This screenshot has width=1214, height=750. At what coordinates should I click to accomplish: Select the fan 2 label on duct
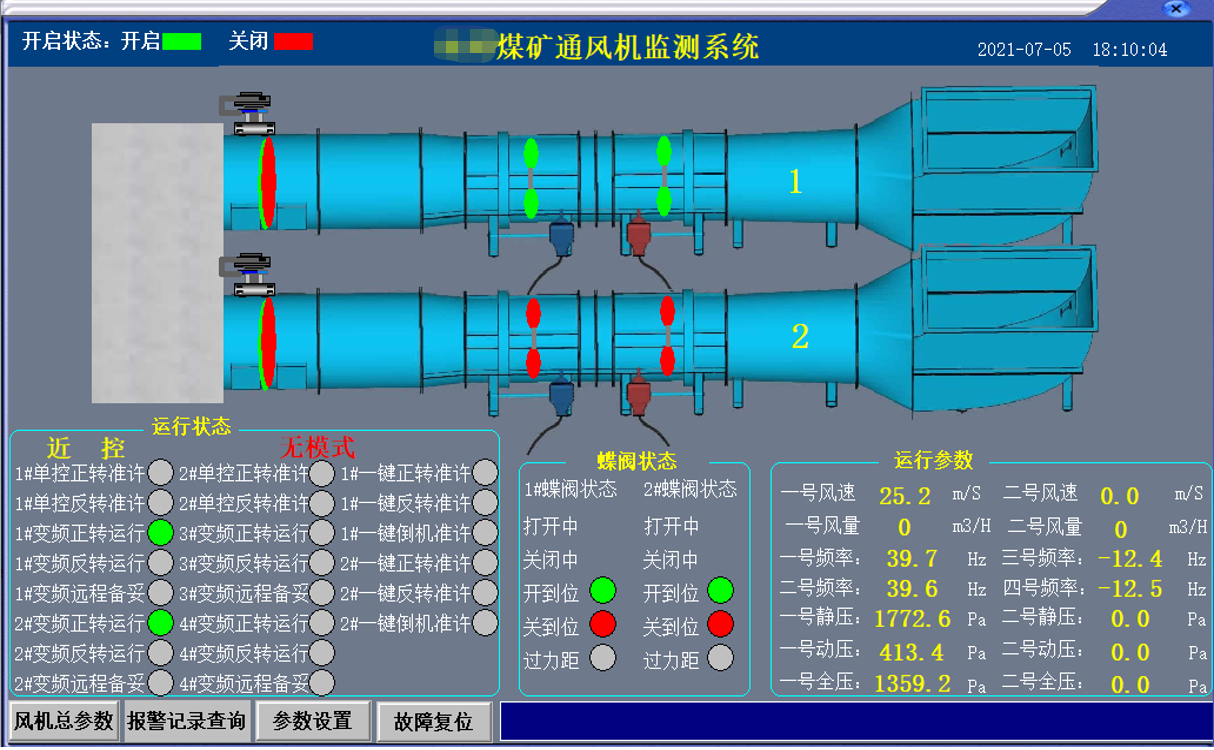tap(799, 337)
